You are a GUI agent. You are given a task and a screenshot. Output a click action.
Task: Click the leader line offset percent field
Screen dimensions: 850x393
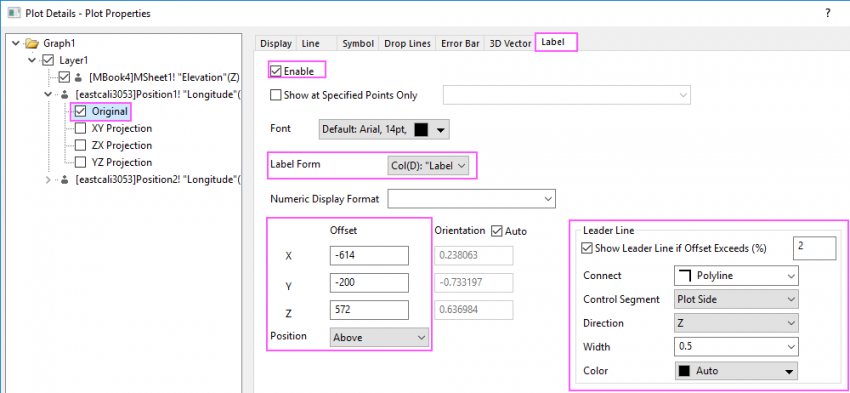pos(815,248)
